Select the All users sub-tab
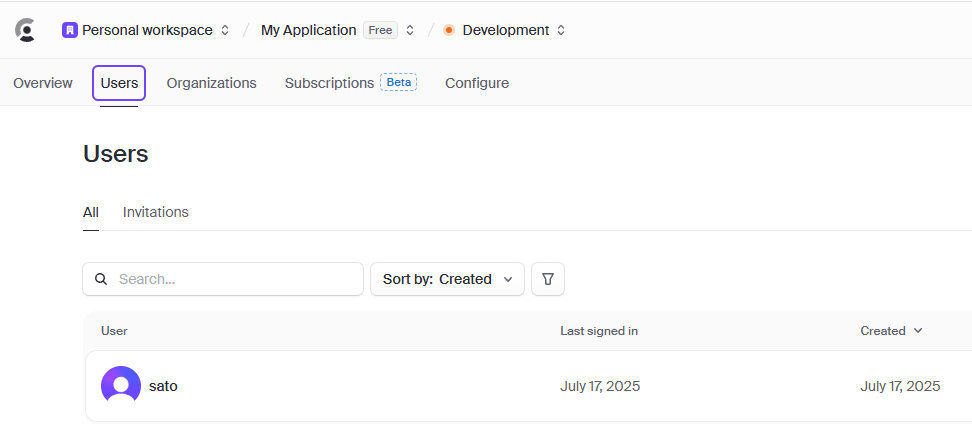The width and height of the screenshot is (972, 438). 91,212
